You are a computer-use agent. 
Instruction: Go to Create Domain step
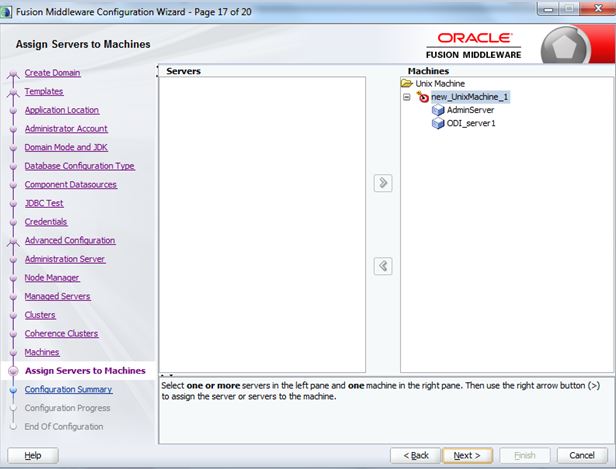point(52,73)
